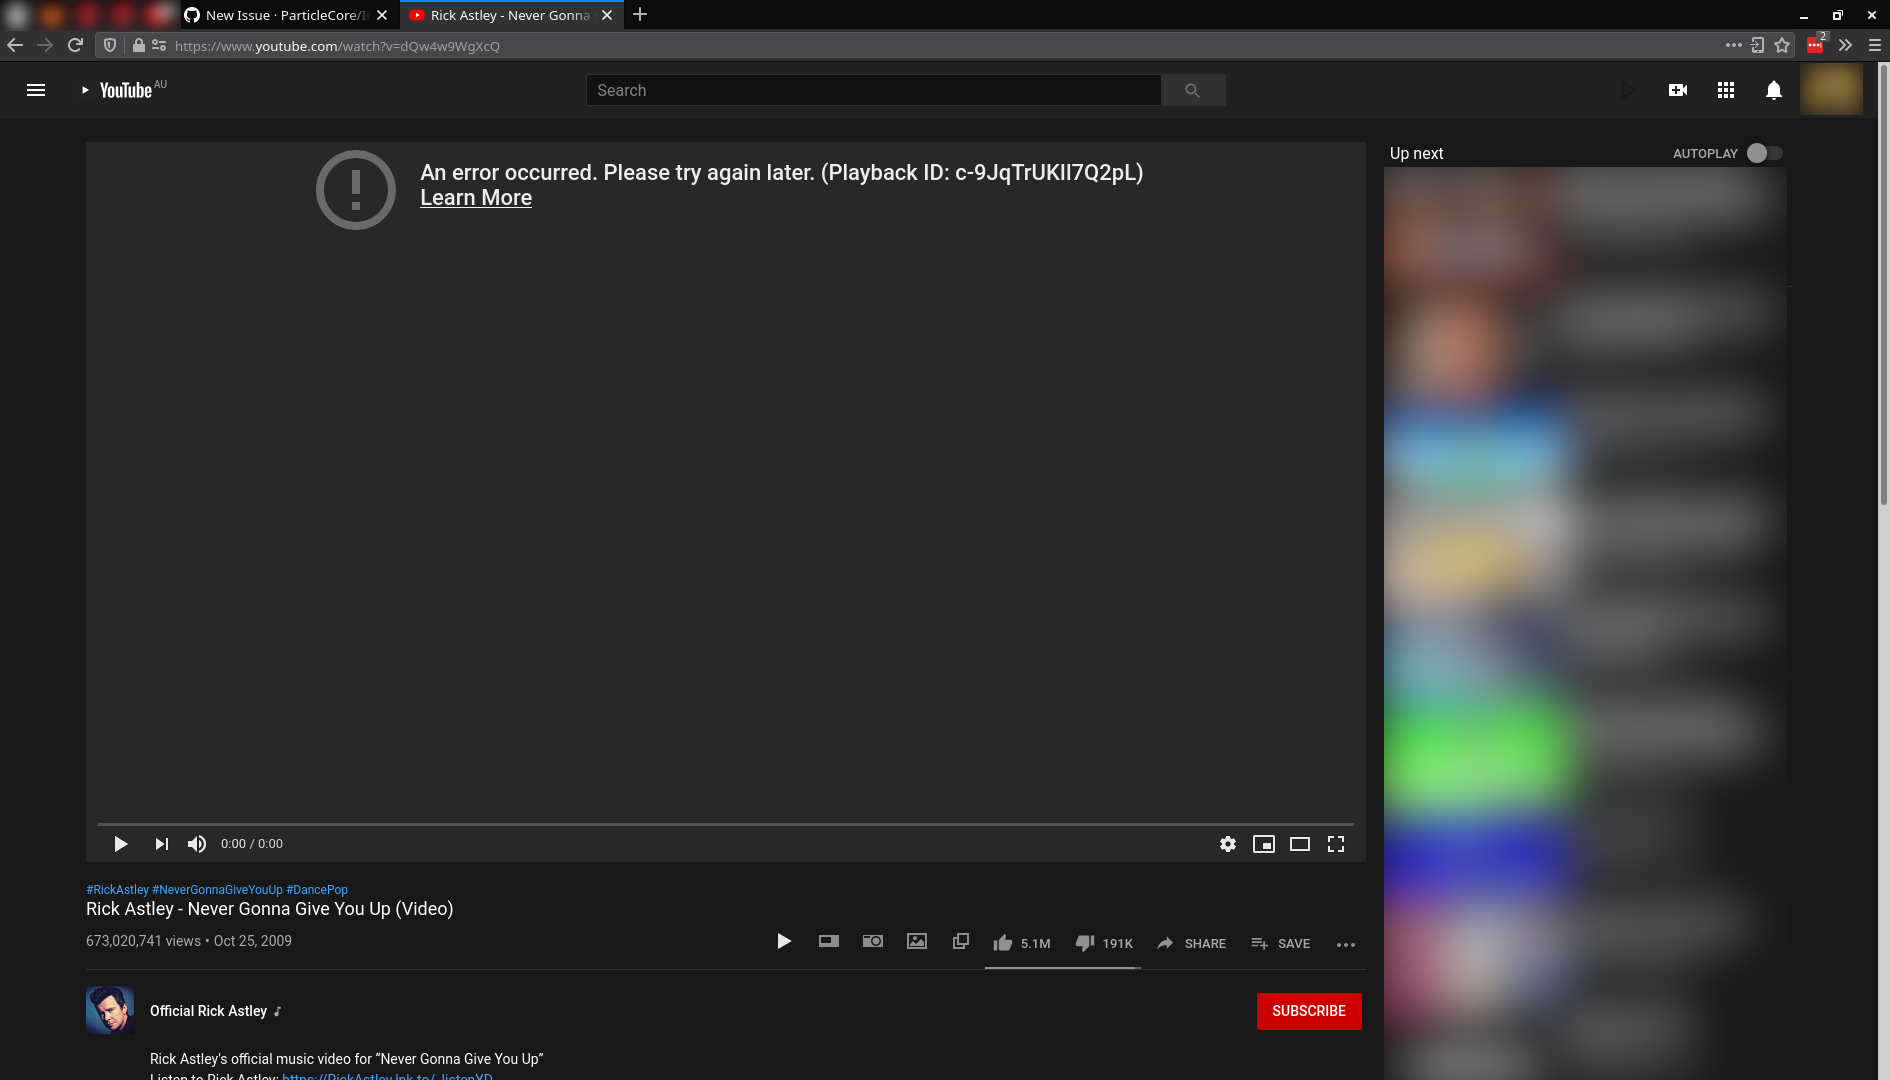Create a video with the camera icon
This screenshot has height=1080, width=1890.
pos(1677,90)
